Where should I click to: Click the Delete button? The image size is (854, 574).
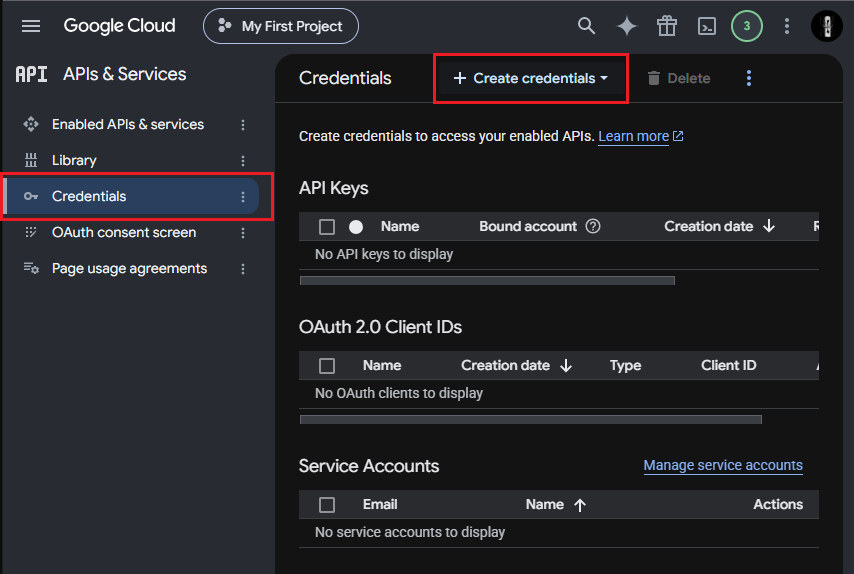[679, 78]
